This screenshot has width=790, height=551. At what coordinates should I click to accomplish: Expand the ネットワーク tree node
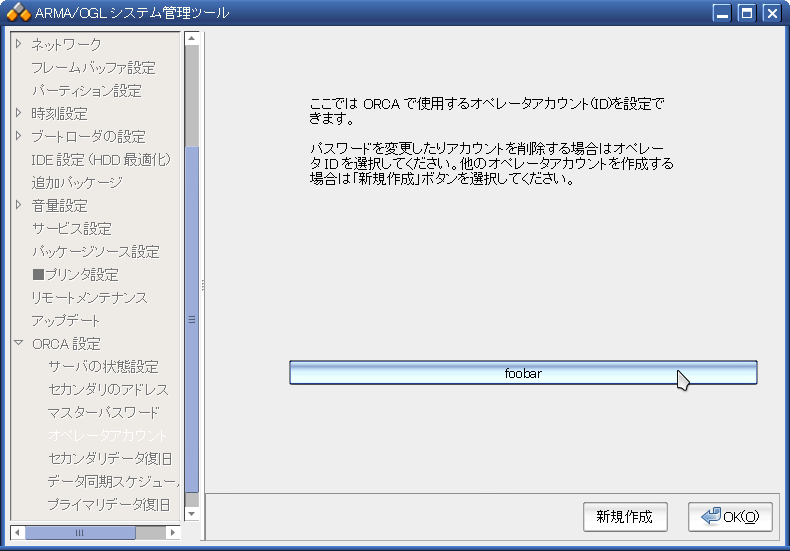pos(18,44)
